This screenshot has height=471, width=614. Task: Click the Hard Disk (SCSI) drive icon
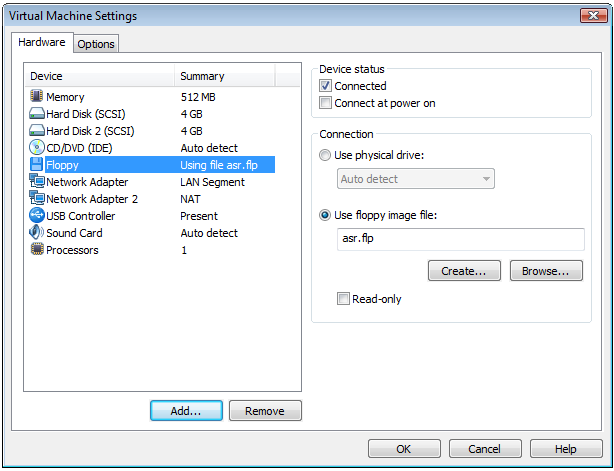pyautogui.click(x=36, y=114)
